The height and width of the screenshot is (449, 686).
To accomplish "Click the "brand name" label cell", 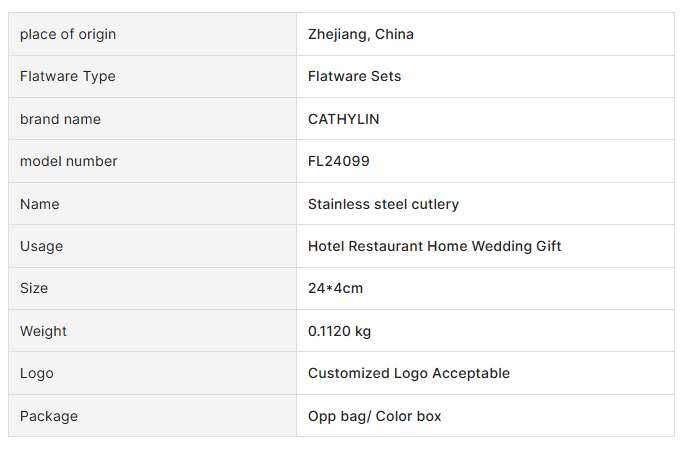I will coord(60,119).
